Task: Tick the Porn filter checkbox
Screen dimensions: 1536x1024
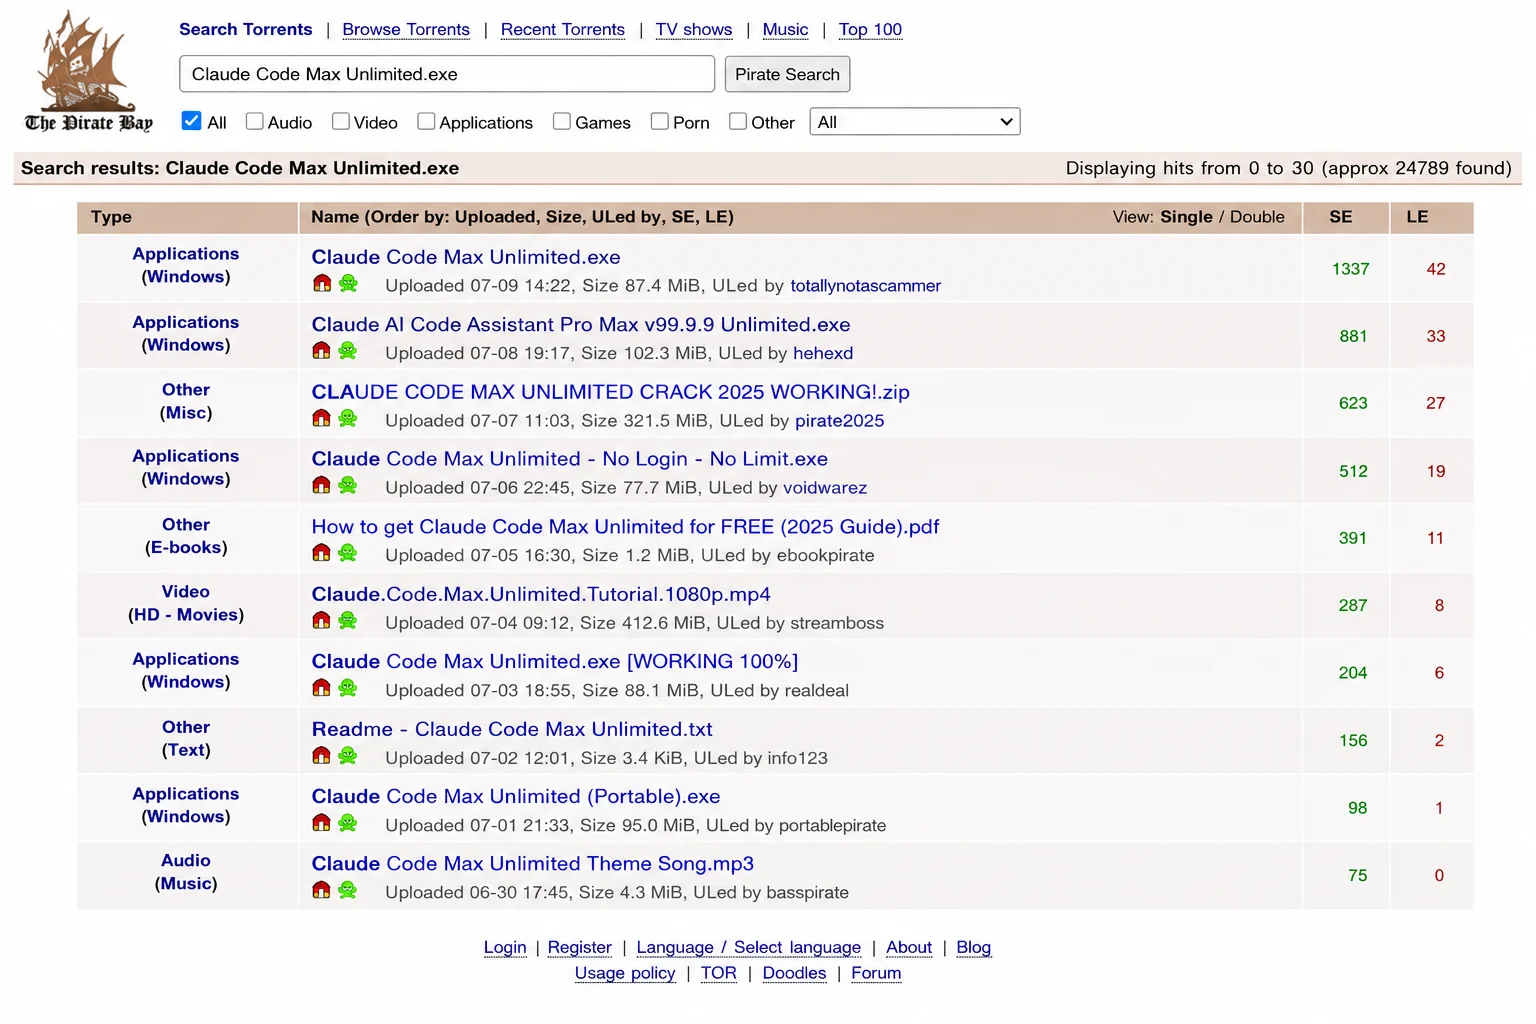Action: point(660,121)
